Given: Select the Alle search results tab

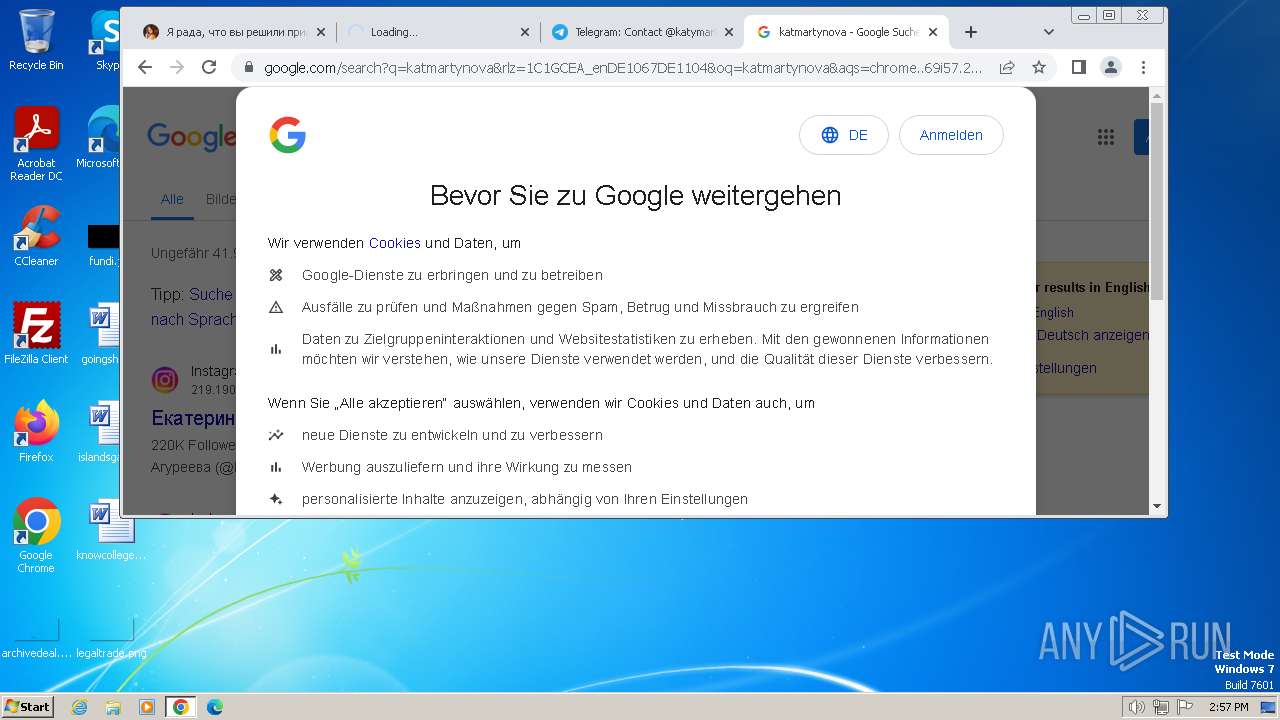Looking at the screenshot, I should pyautogui.click(x=172, y=199).
